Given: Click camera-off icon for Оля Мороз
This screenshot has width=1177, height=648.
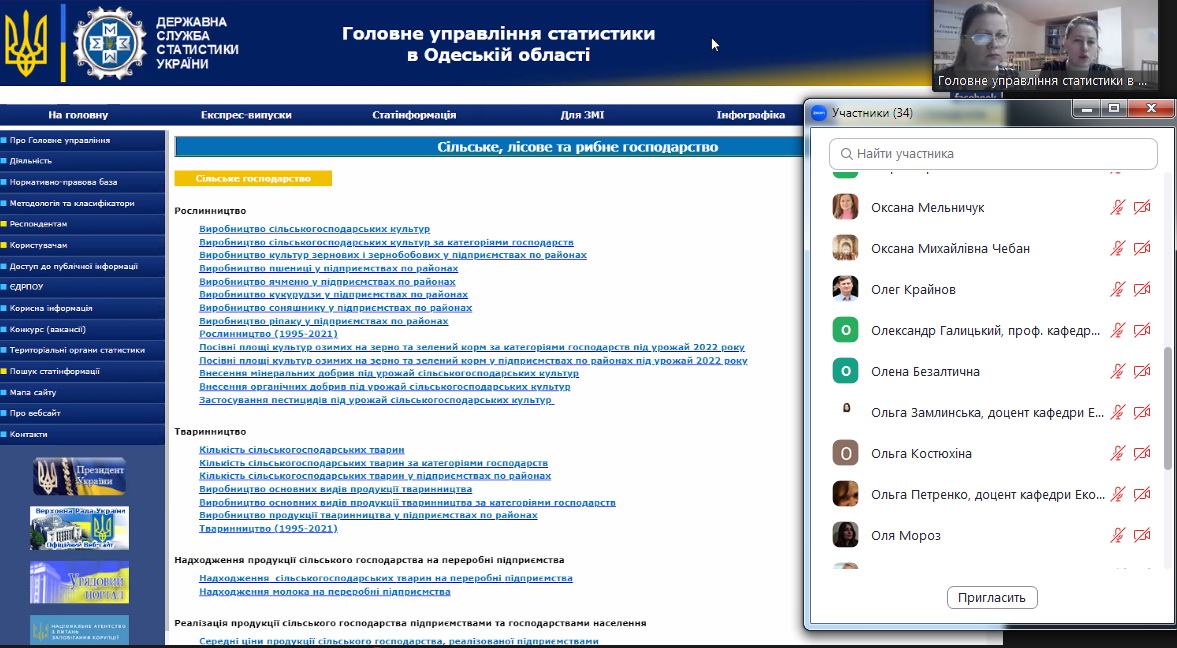Looking at the screenshot, I should (1142, 536).
